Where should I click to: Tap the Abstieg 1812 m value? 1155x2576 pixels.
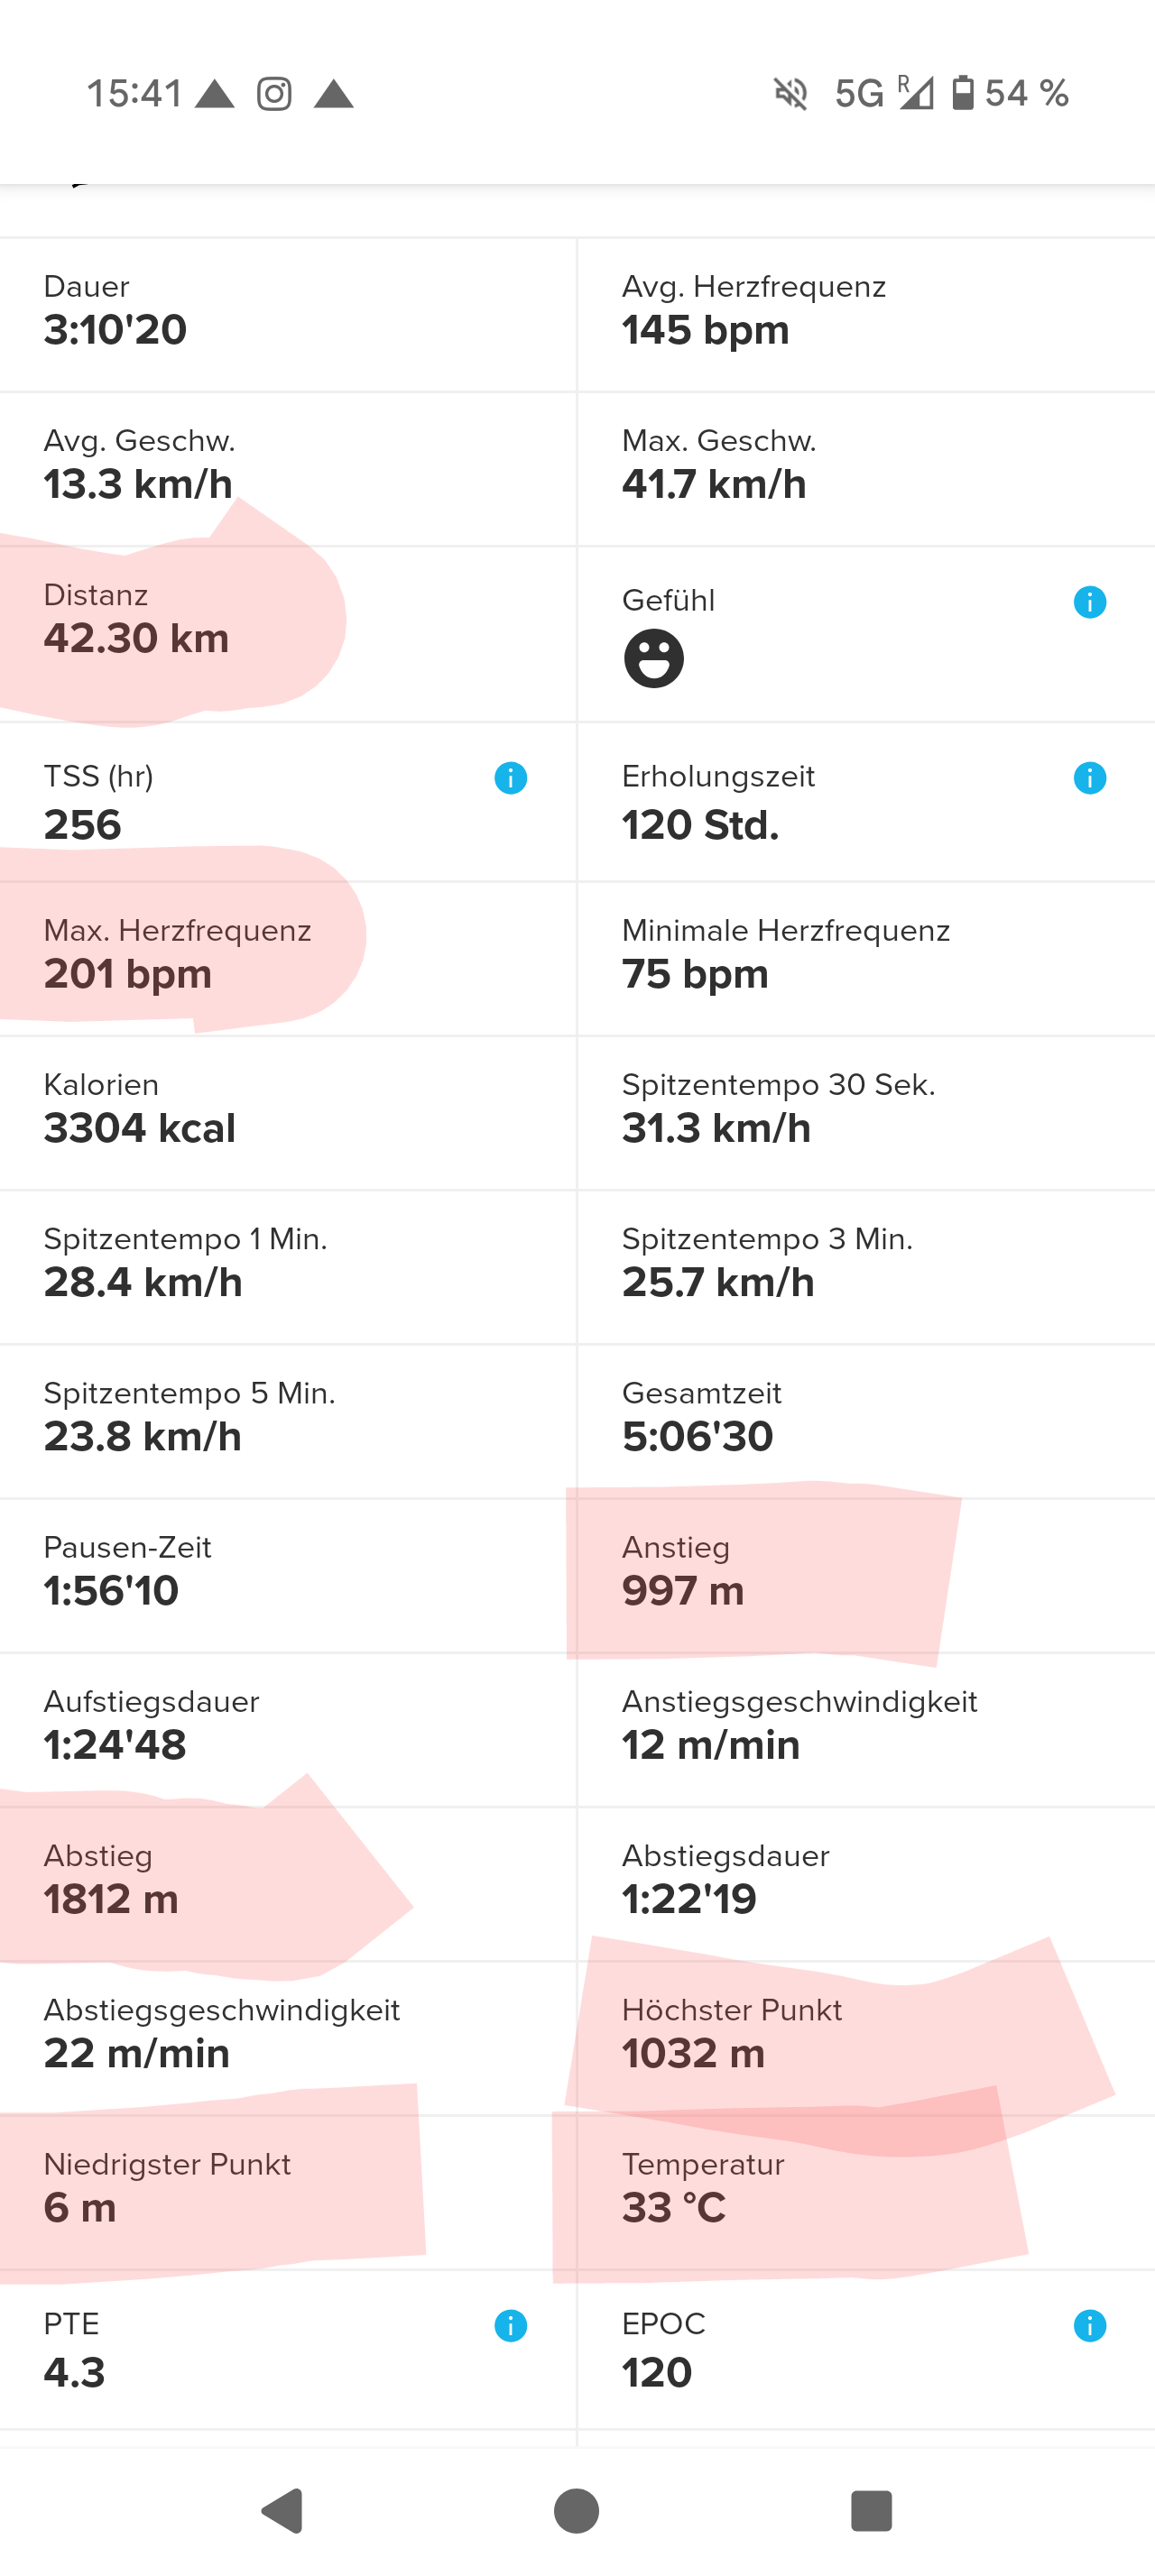111,1898
